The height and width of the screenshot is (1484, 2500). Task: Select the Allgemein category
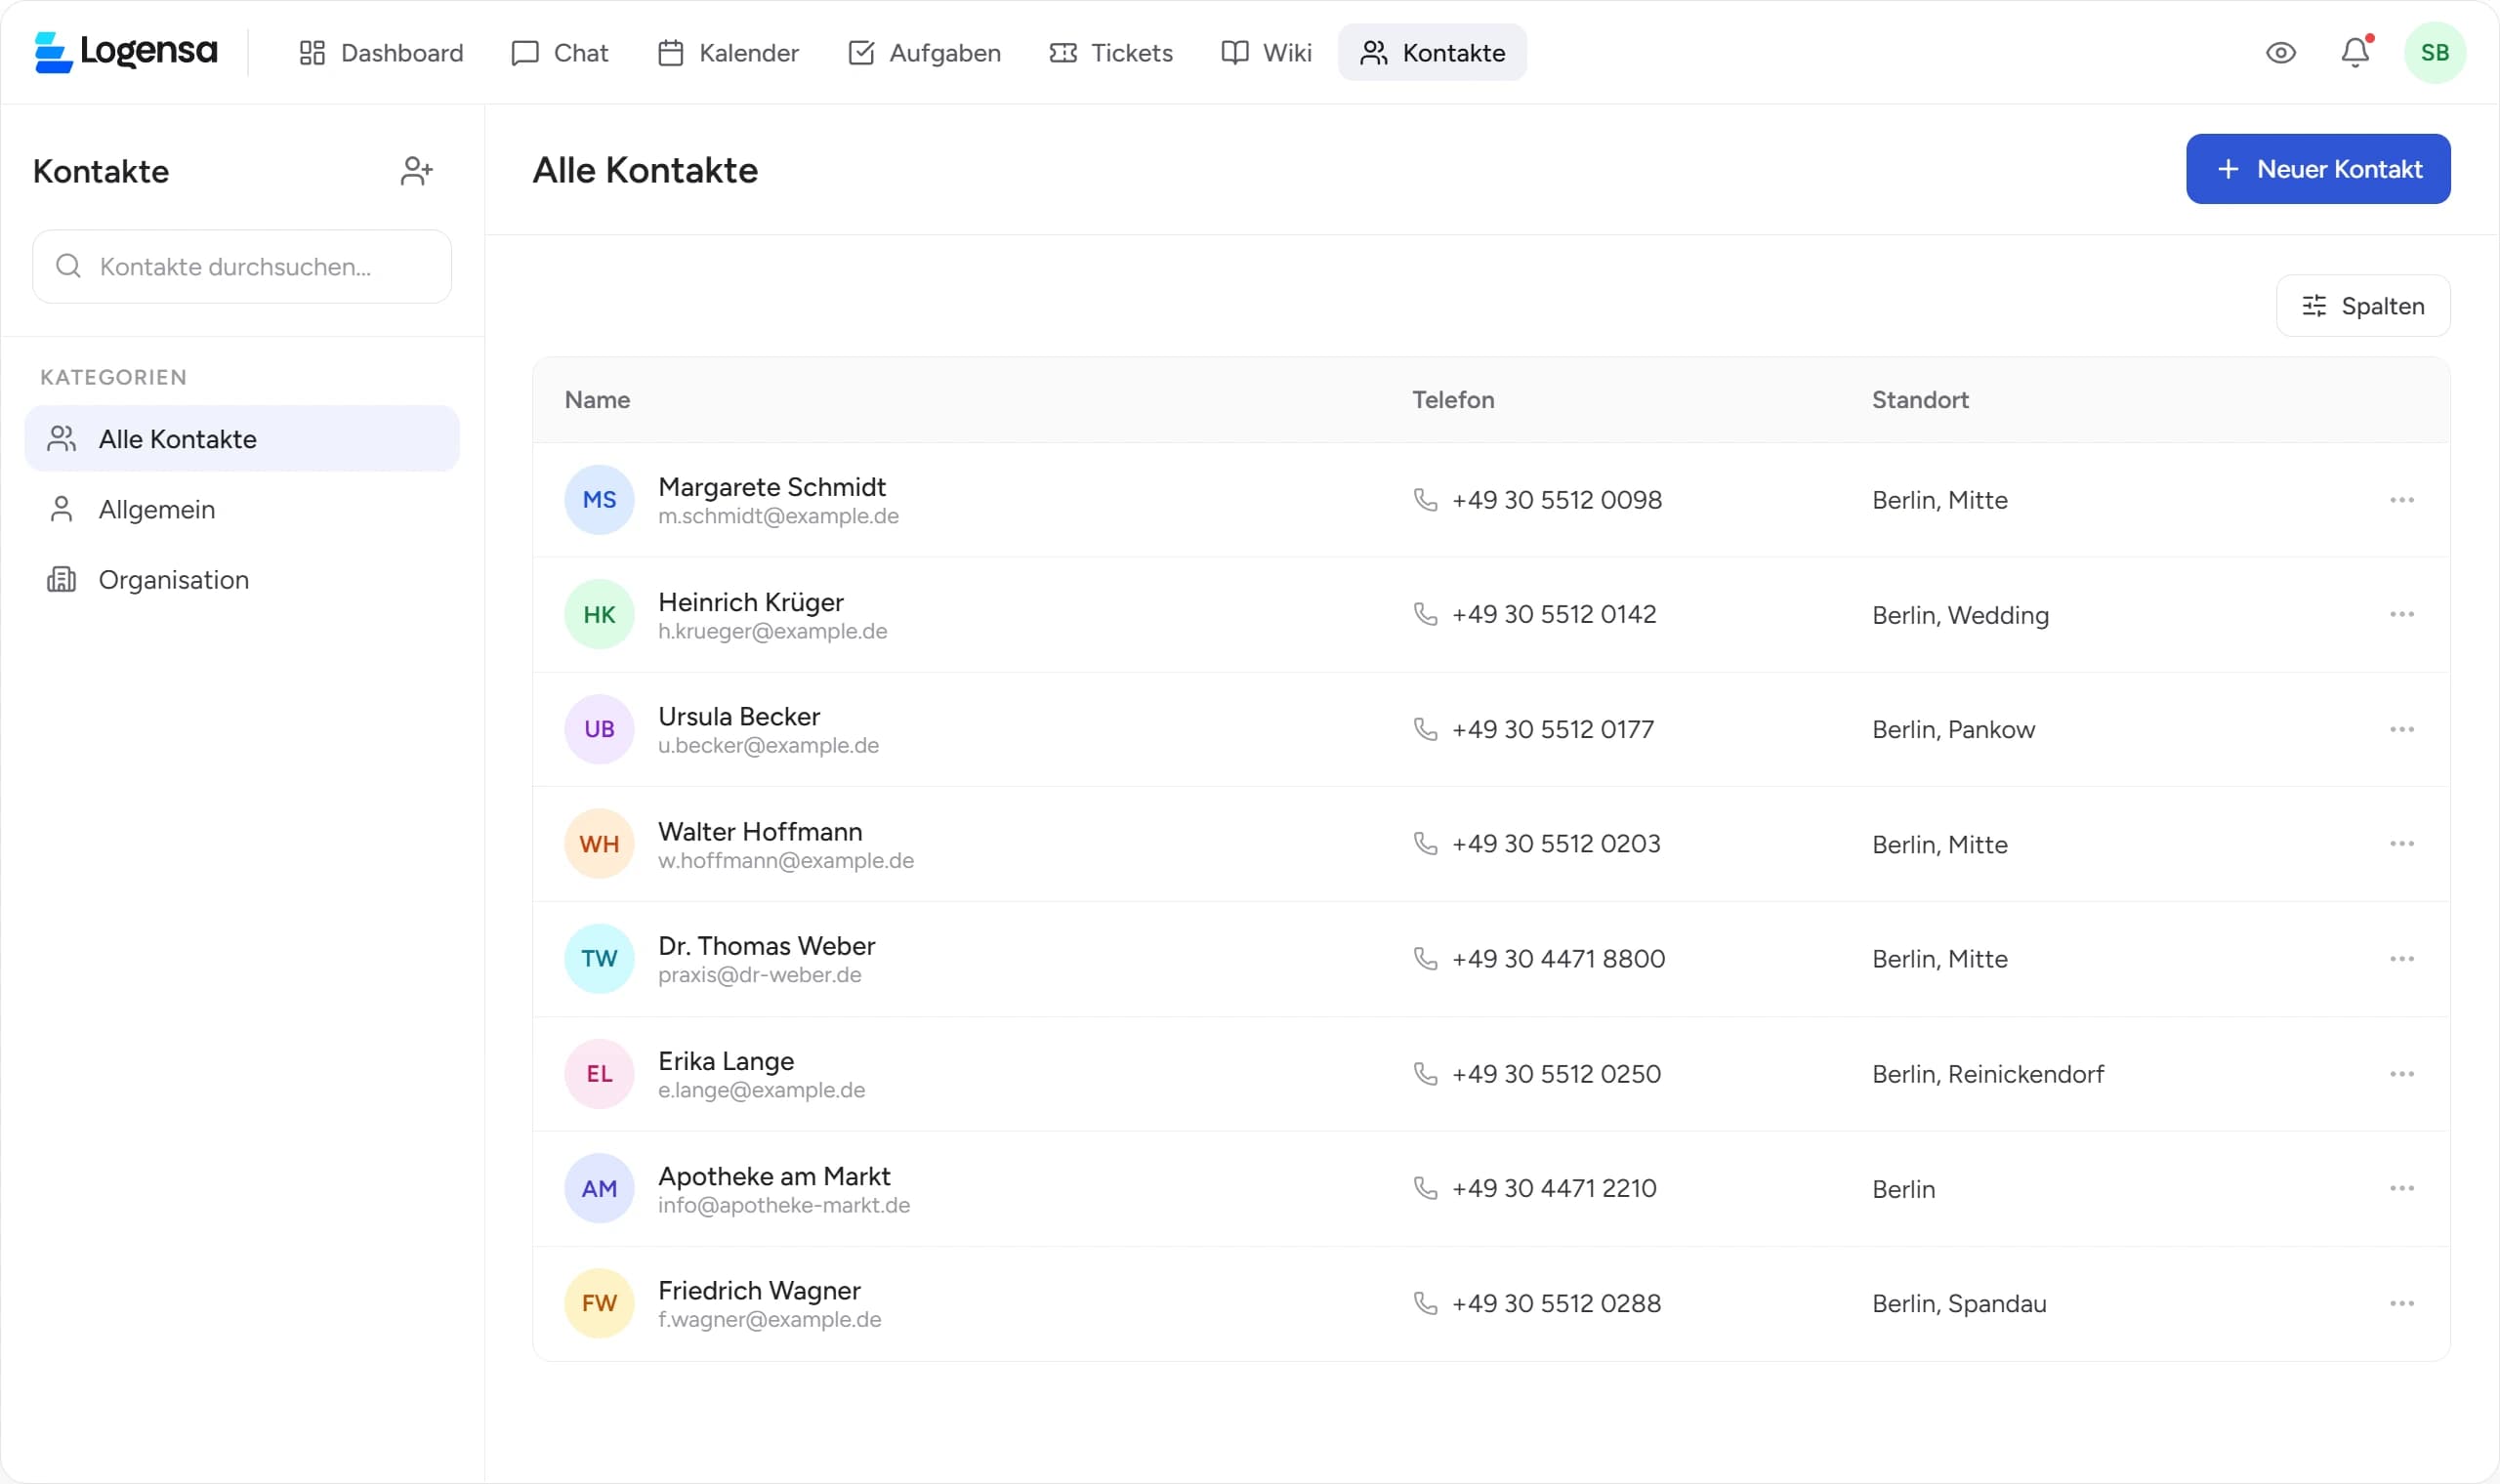(x=242, y=509)
